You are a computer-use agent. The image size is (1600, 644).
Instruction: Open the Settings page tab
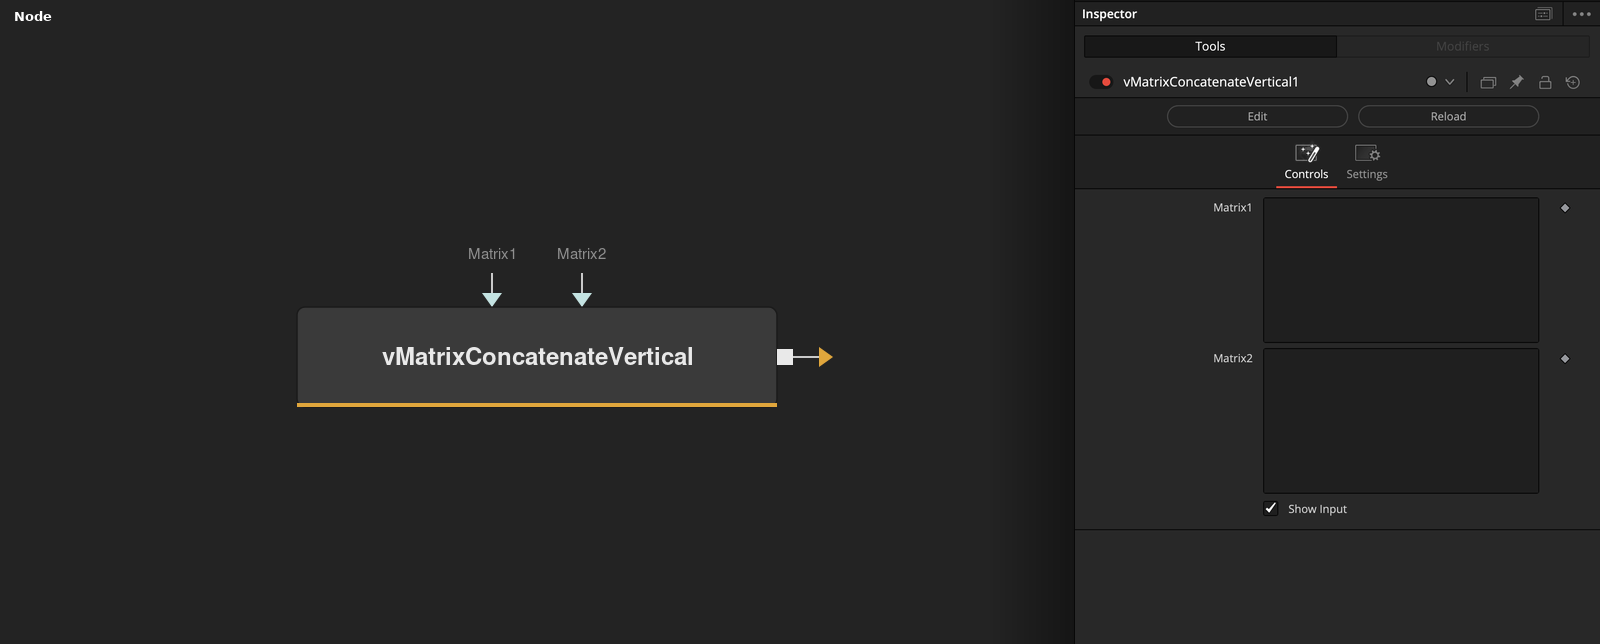(x=1367, y=162)
